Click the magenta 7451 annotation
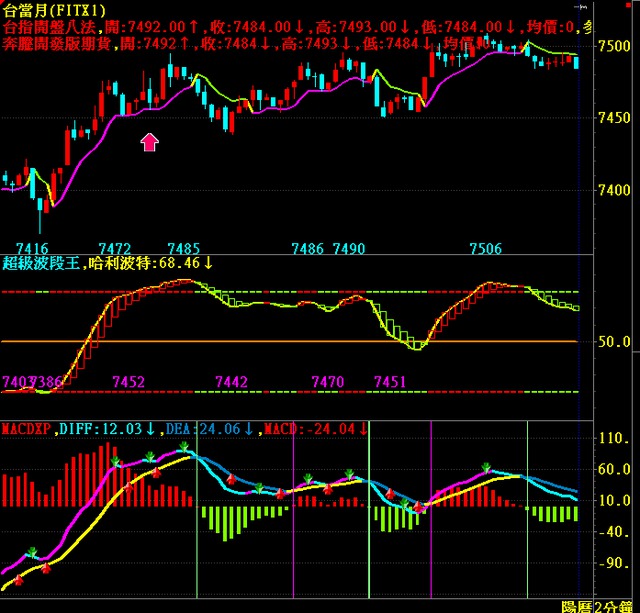Image resolution: width=640 pixels, height=613 pixels. (390, 382)
